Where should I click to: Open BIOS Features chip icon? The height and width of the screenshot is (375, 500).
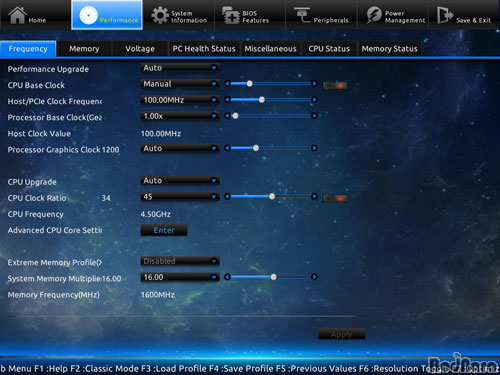click(231, 15)
